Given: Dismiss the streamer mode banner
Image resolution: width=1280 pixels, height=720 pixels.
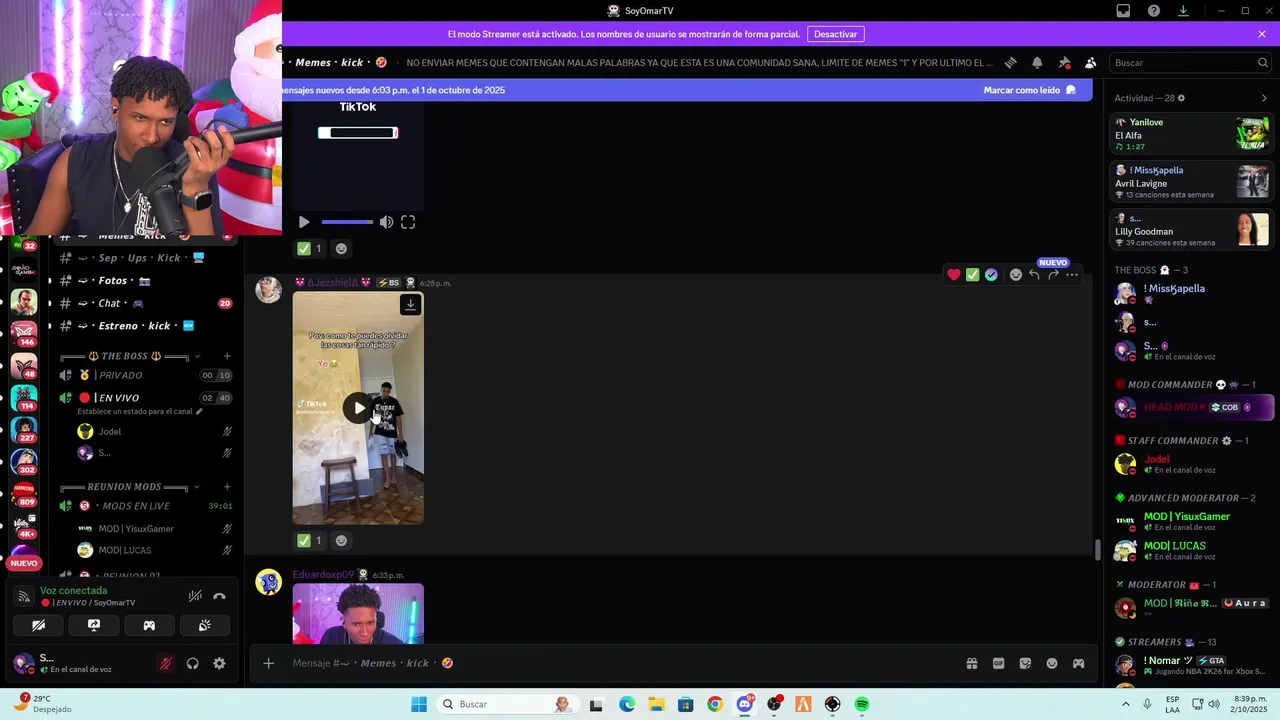Looking at the screenshot, I should click(1262, 34).
